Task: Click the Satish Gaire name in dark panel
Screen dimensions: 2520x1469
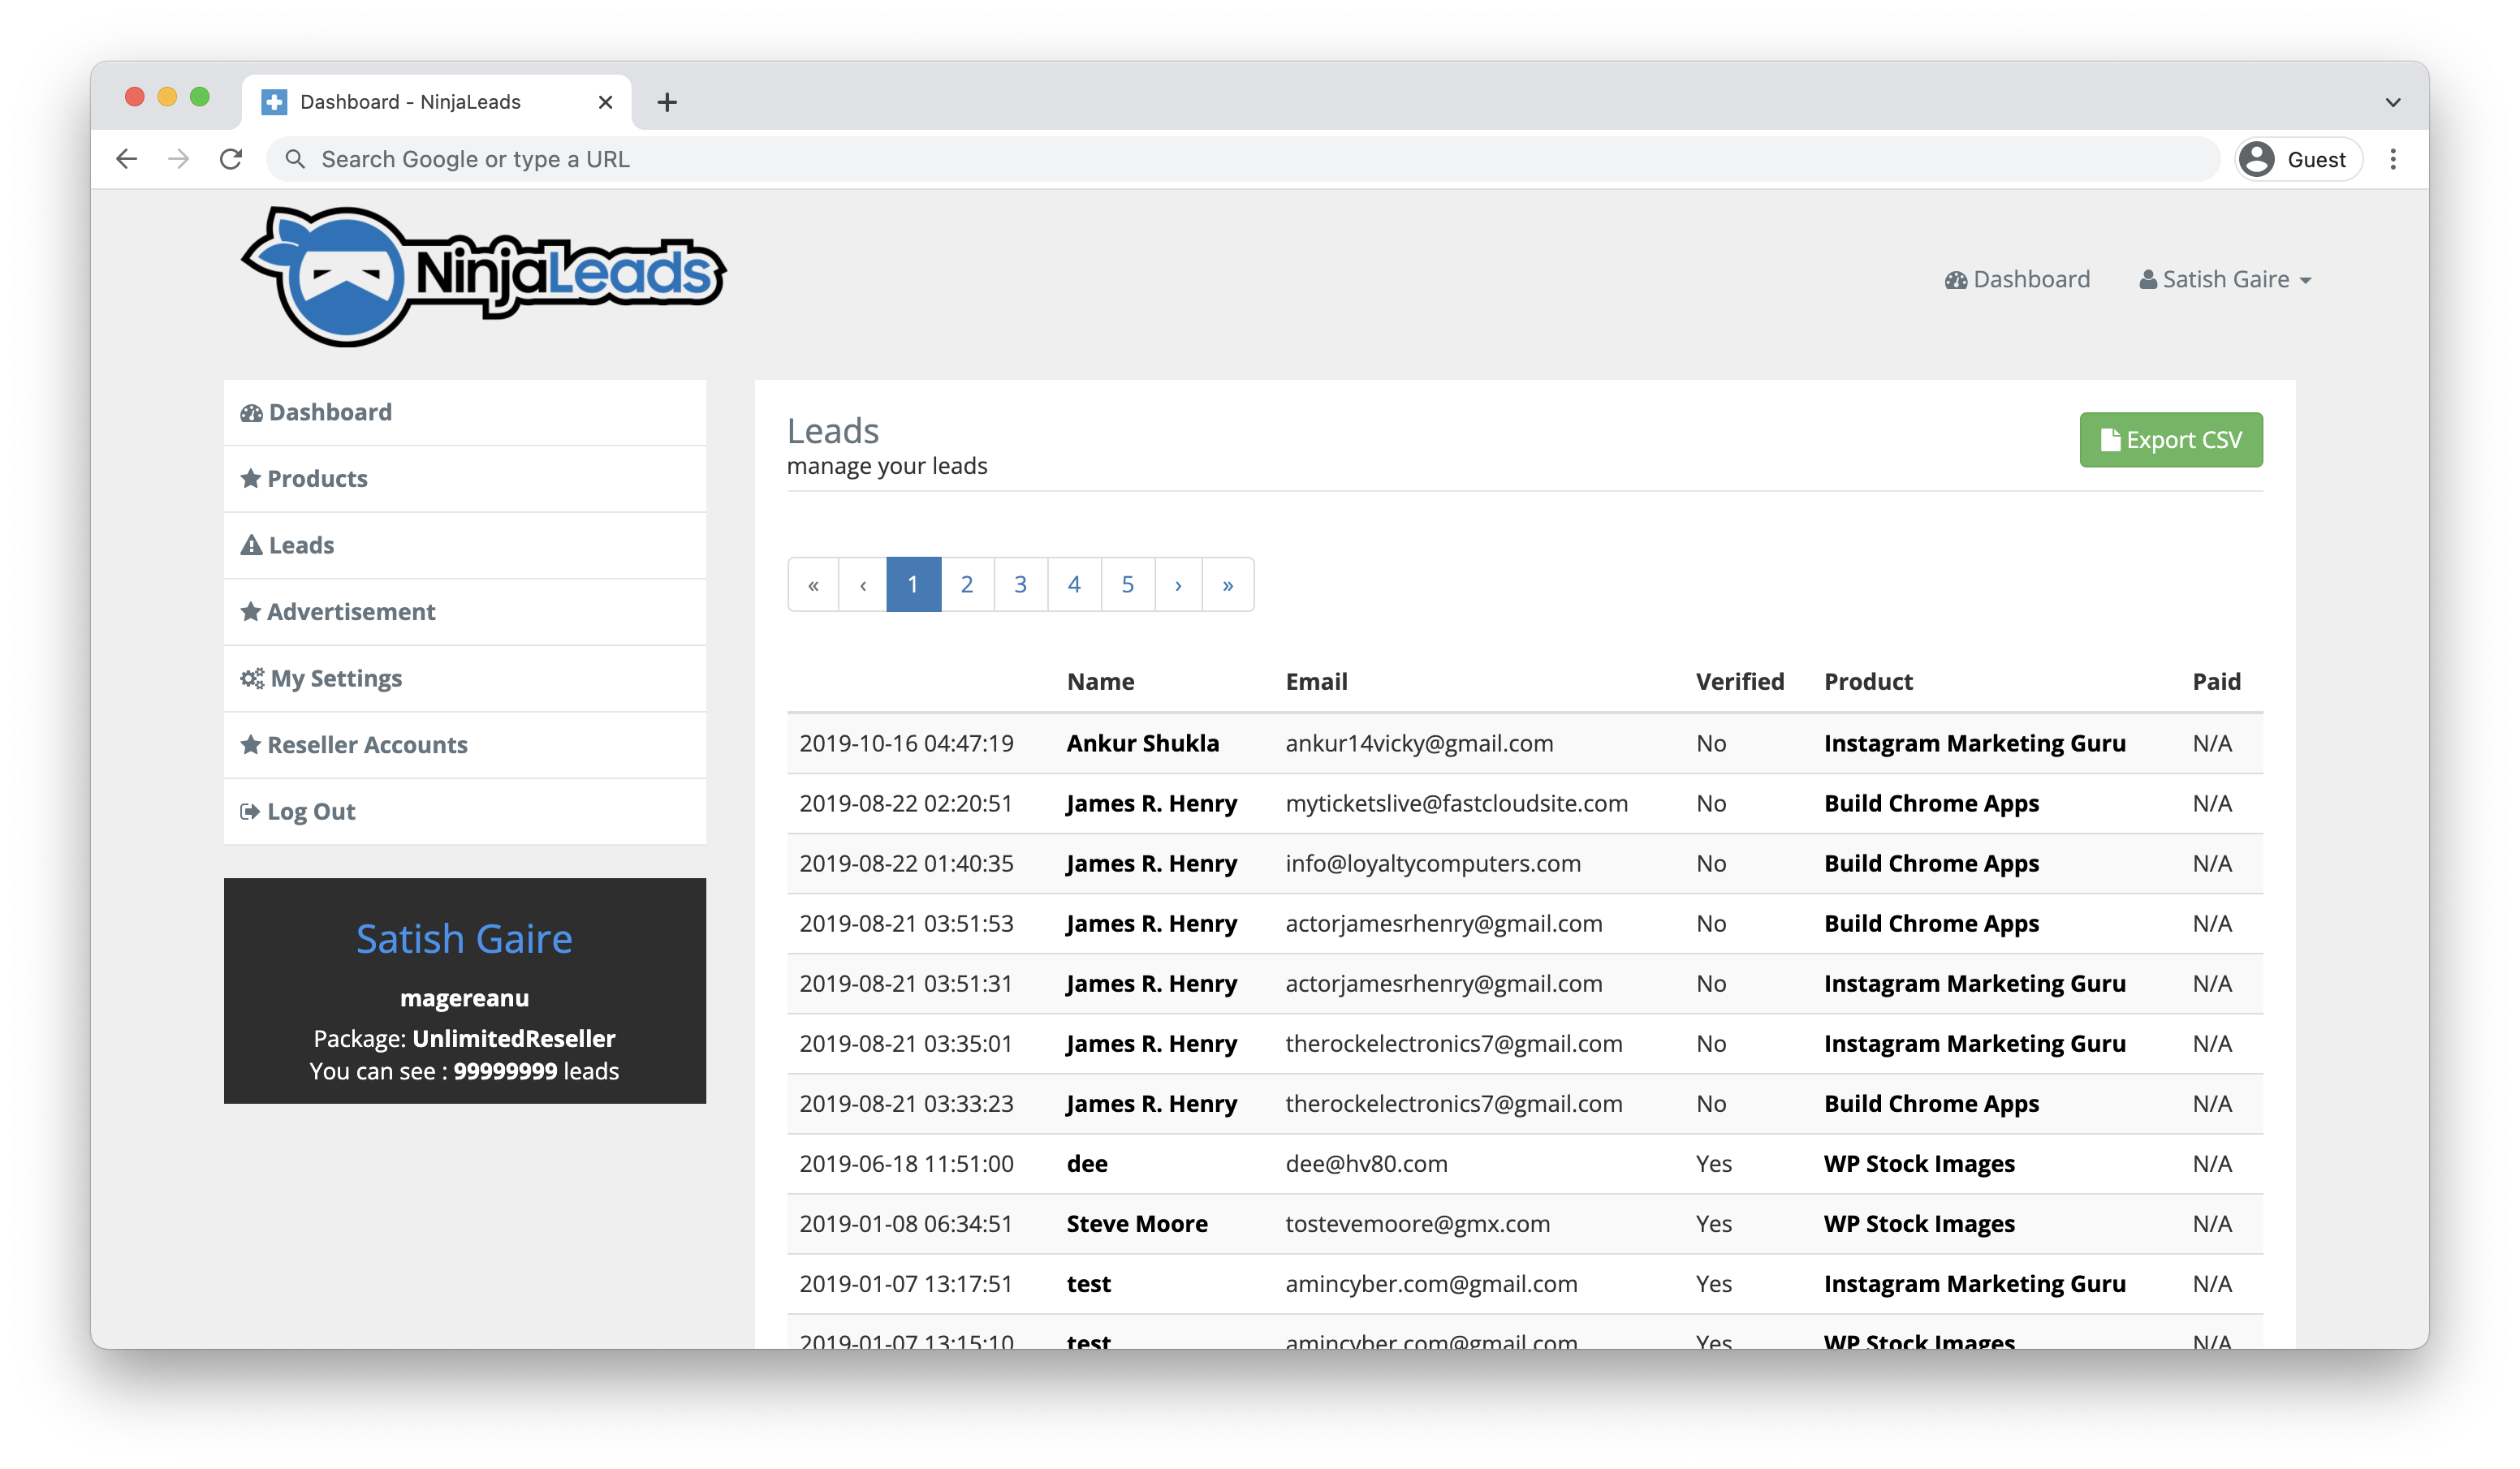Action: coord(464,939)
